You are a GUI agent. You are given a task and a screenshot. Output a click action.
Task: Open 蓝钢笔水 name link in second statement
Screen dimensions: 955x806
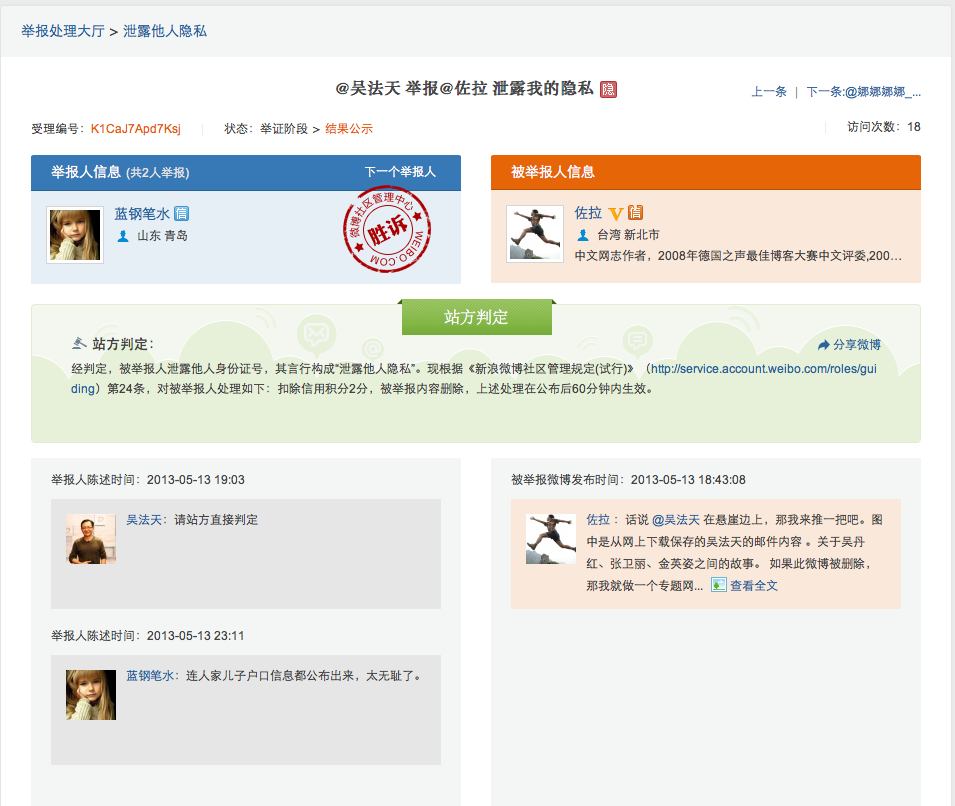[150, 676]
